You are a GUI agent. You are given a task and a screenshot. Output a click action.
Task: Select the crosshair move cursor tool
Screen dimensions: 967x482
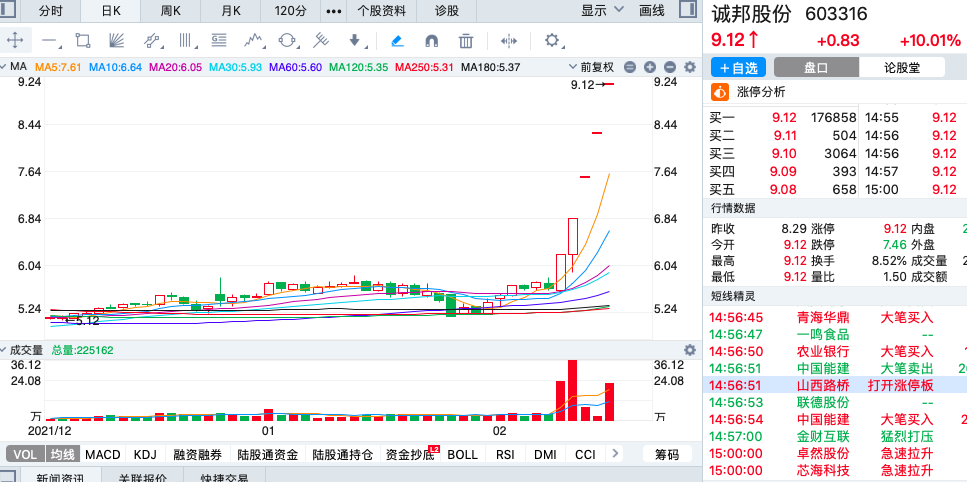[x=15, y=41]
